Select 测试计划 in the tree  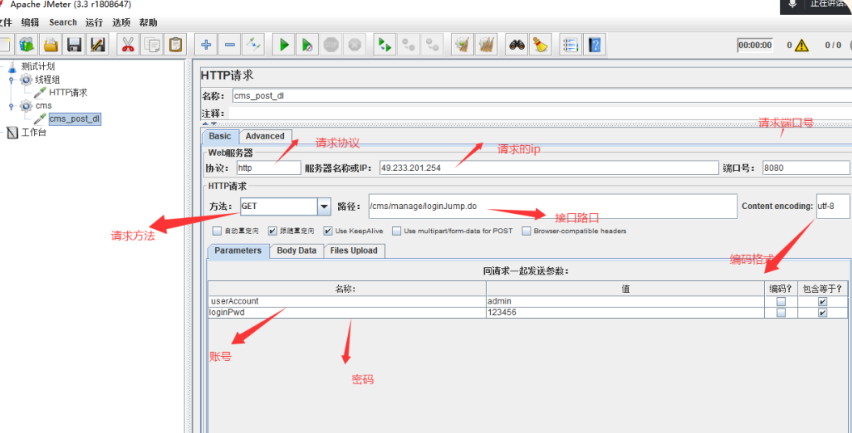pos(38,67)
